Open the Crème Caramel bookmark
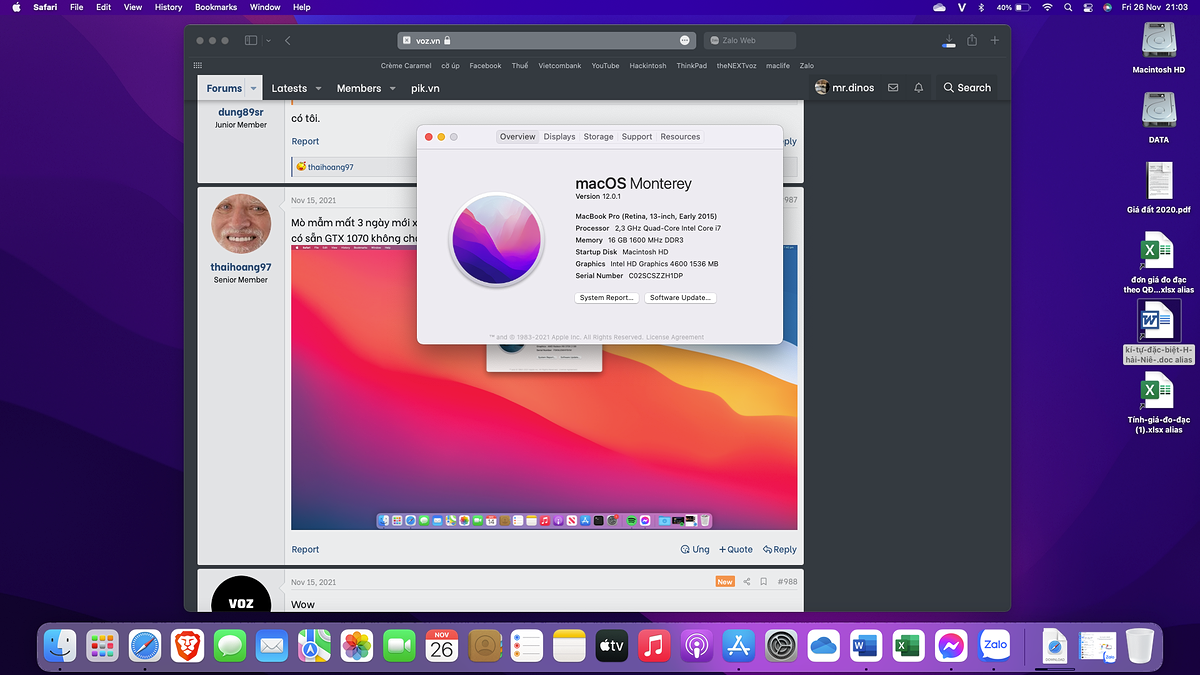This screenshot has width=1200, height=675. pos(406,65)
